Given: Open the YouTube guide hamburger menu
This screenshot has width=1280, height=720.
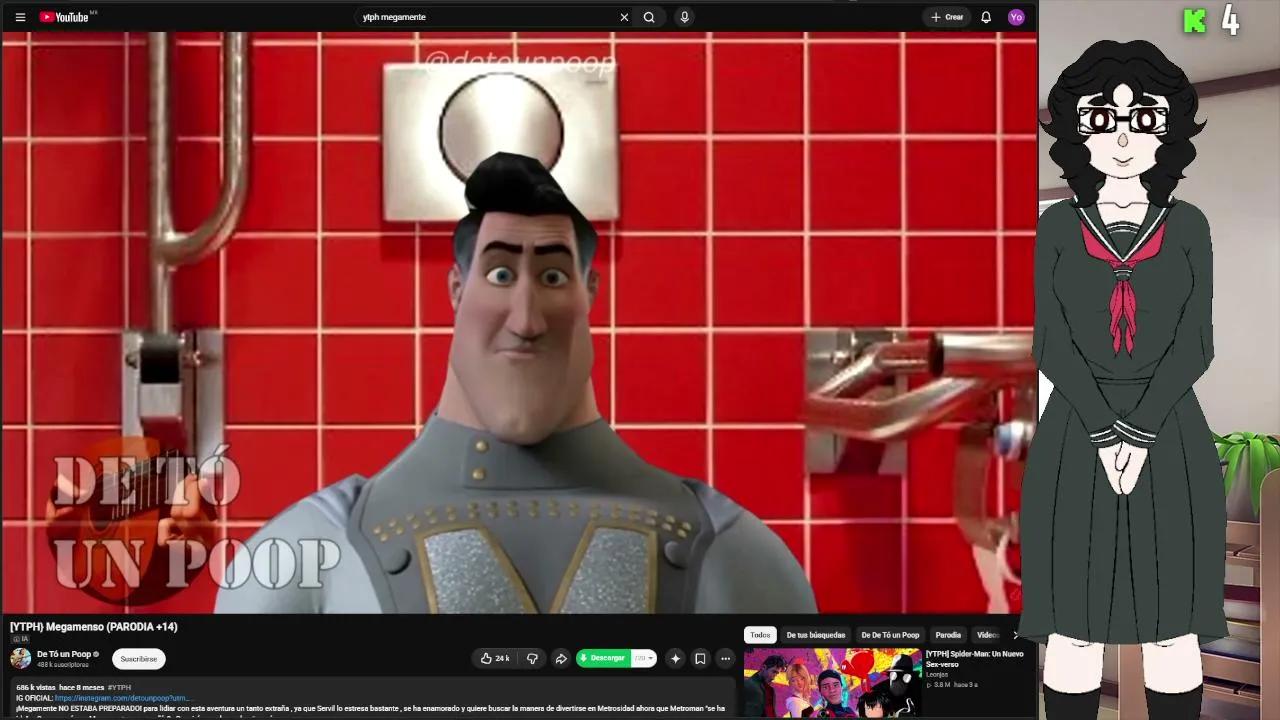Looking at the screenshot, I should (x=20, y=17).
